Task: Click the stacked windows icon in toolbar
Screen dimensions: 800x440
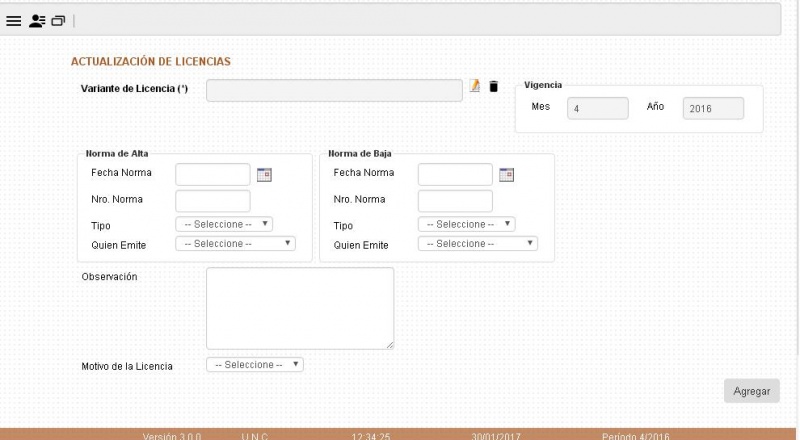Action: (x=58, y=20)
